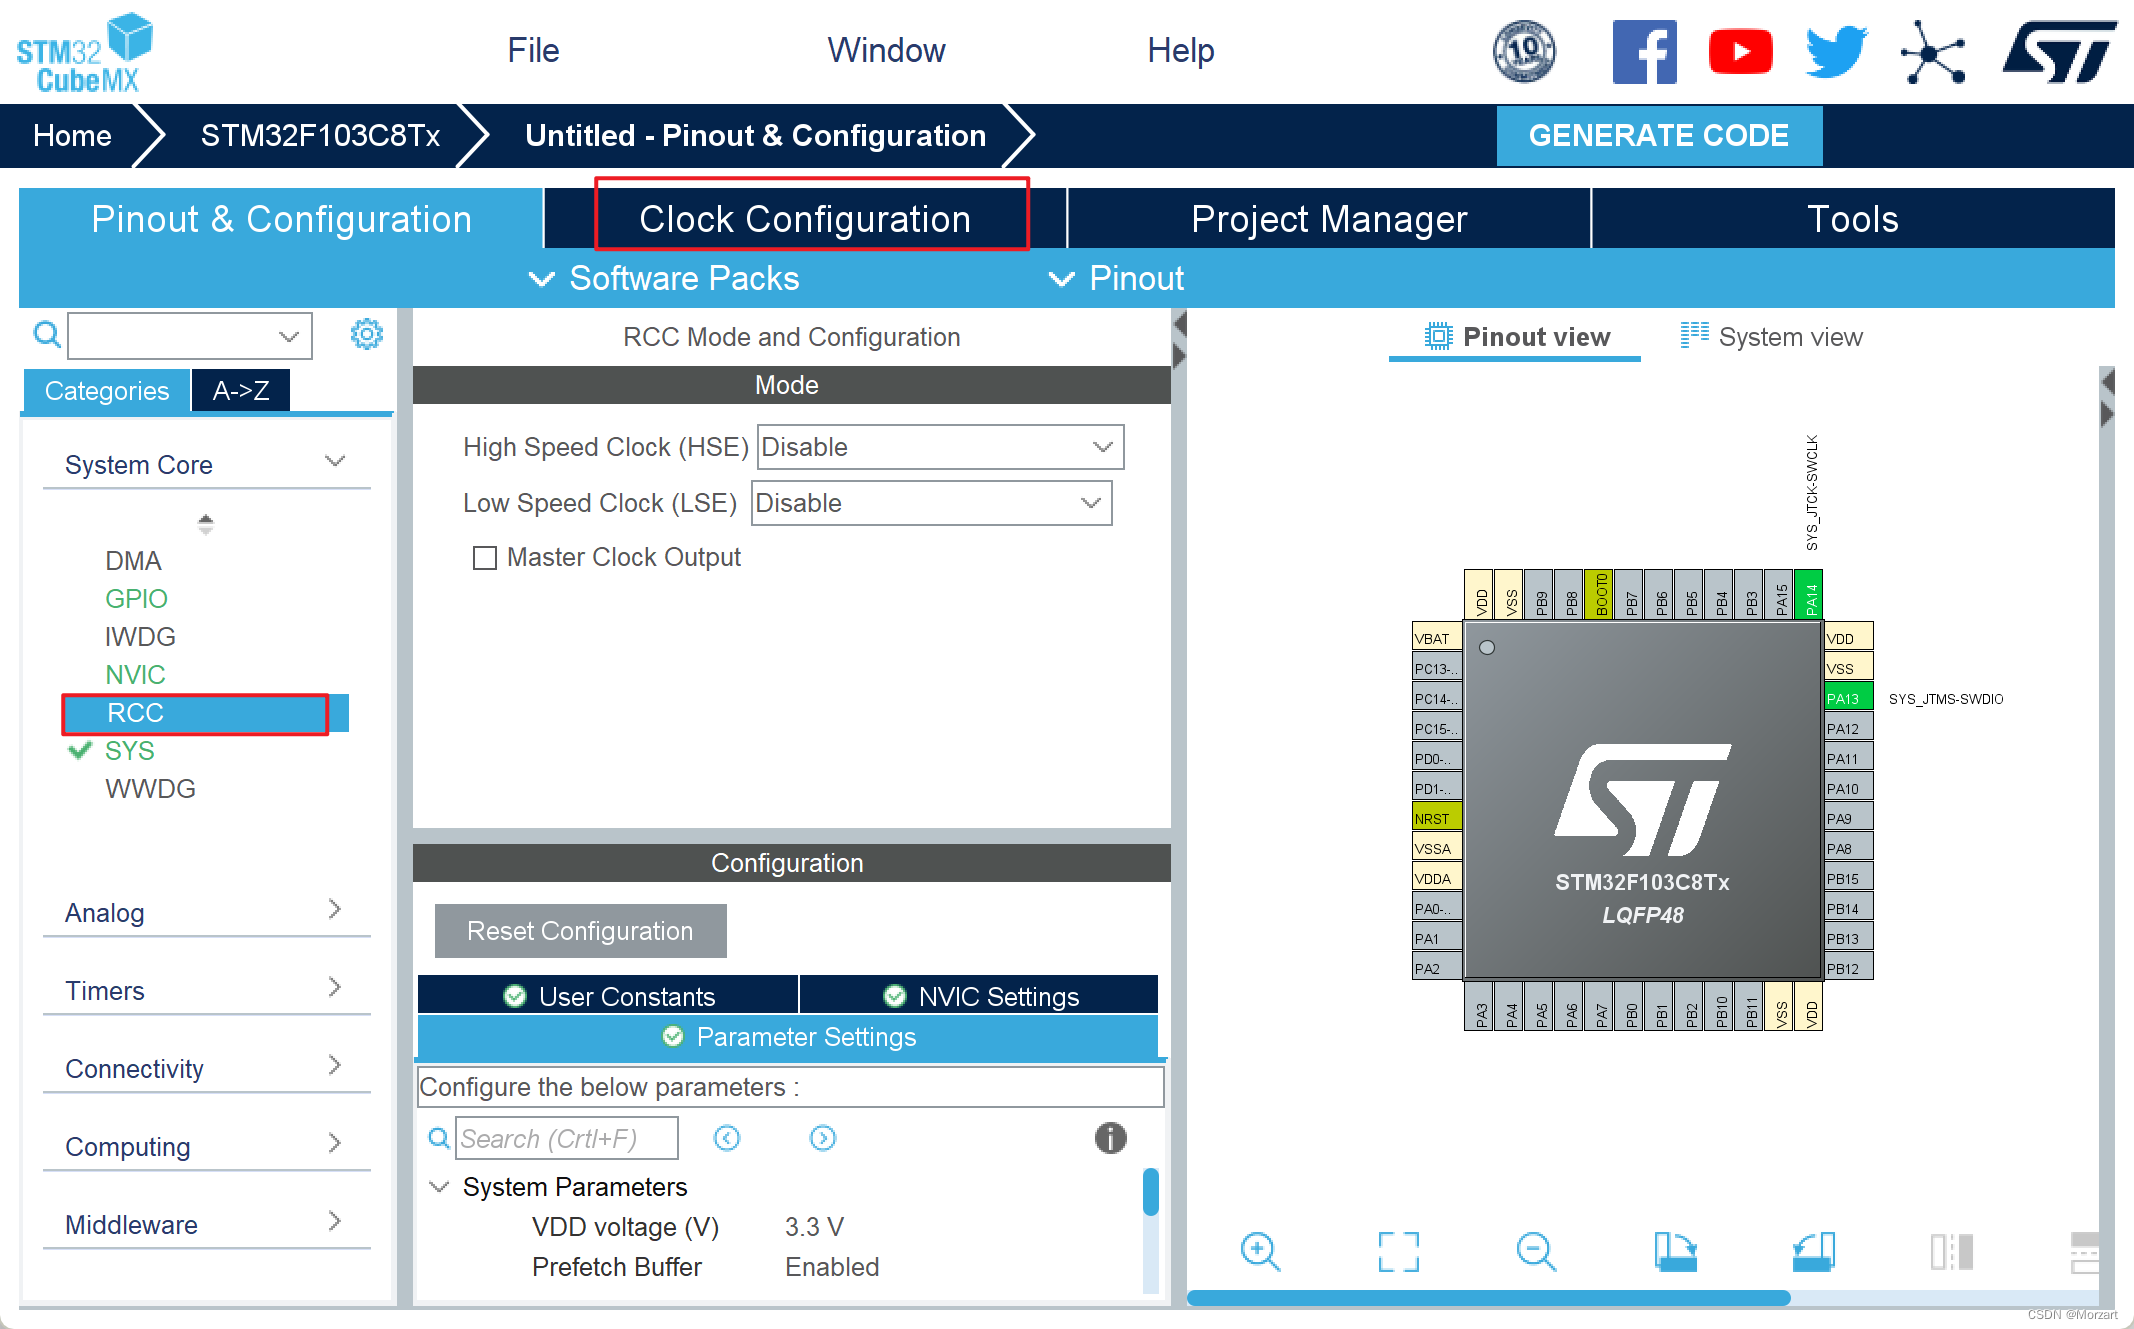Click the Reset Configuration button

[580, 931]
